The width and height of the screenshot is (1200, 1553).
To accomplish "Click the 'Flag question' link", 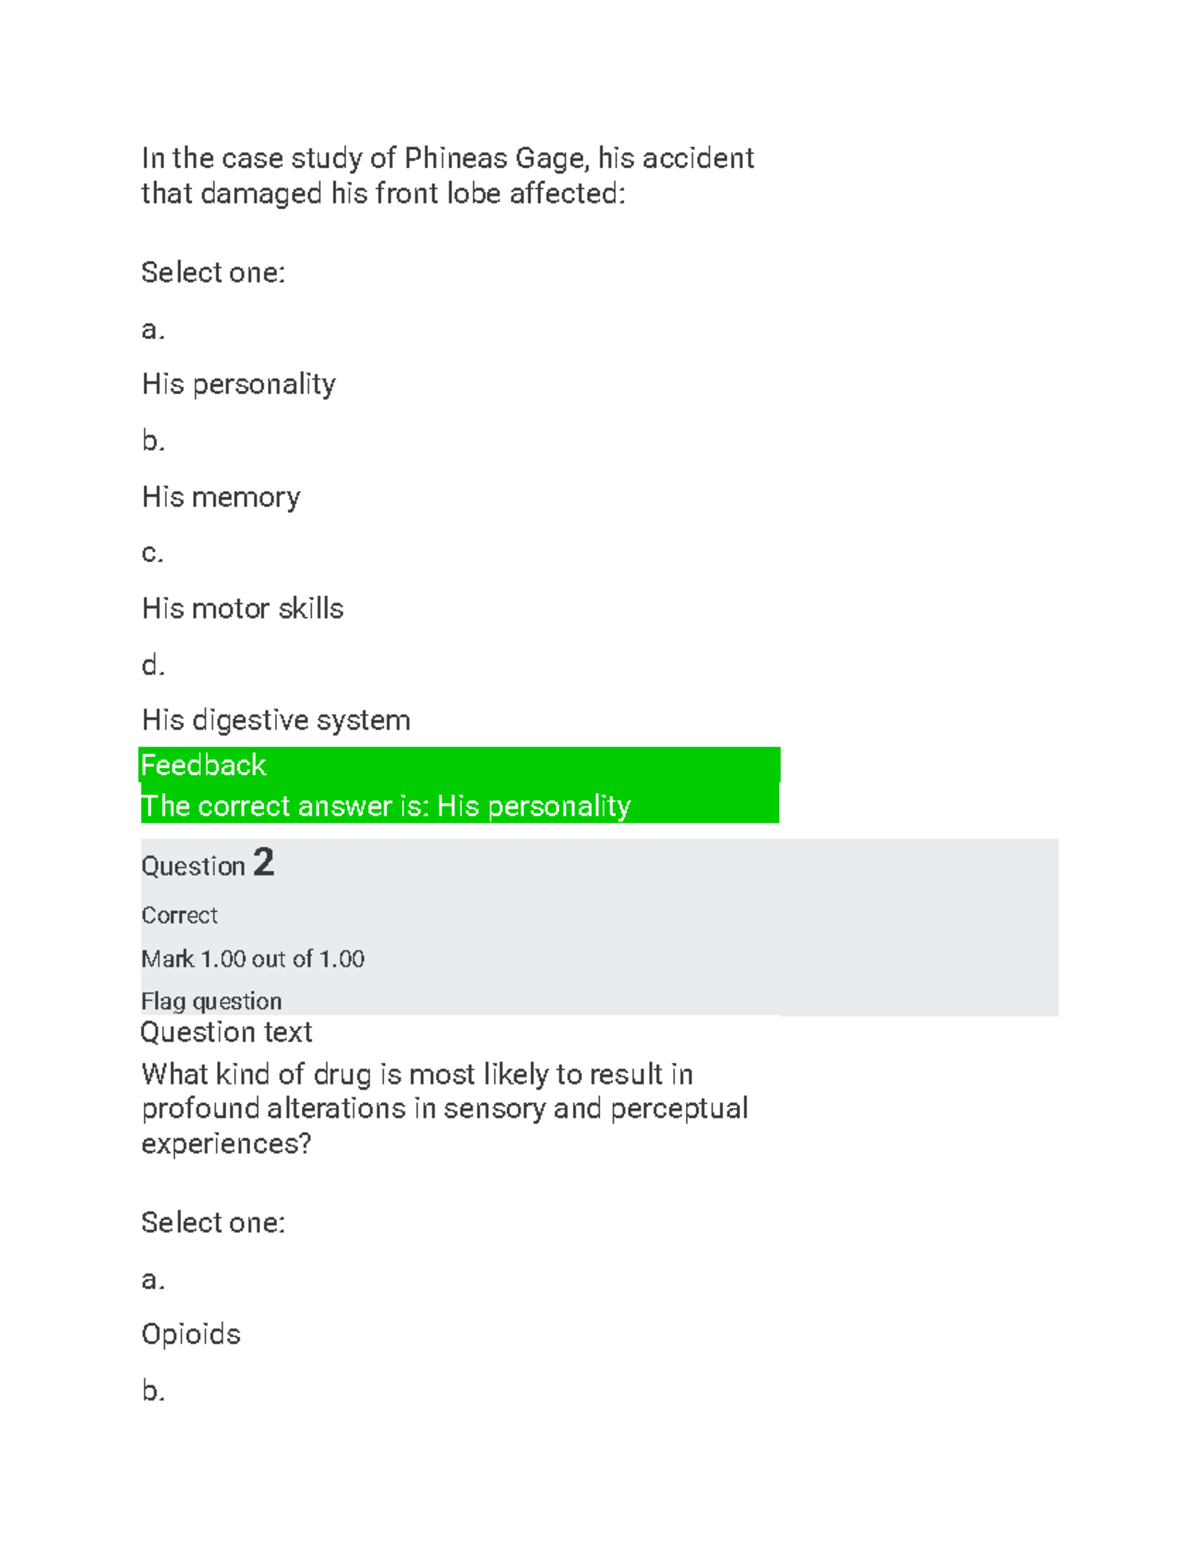I will (211, 1001).
